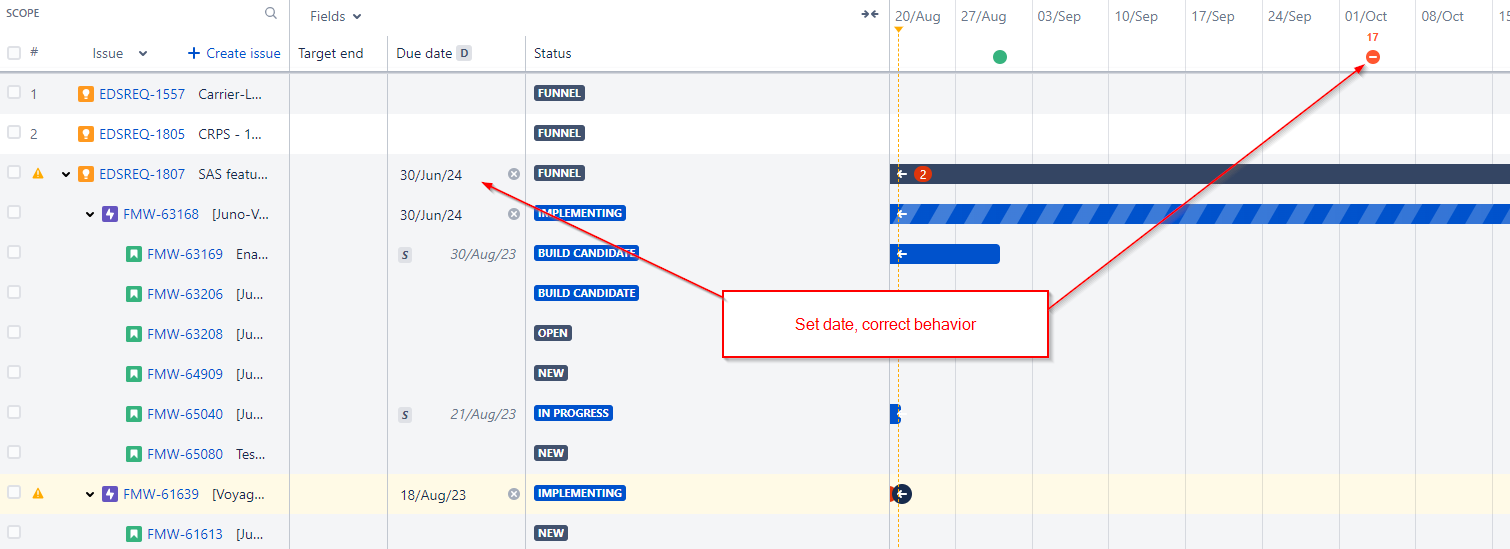Screen dimensions: 1510x549
Task: Collapse the FMW-63168 epic chevron
Action: coord(90,214)
